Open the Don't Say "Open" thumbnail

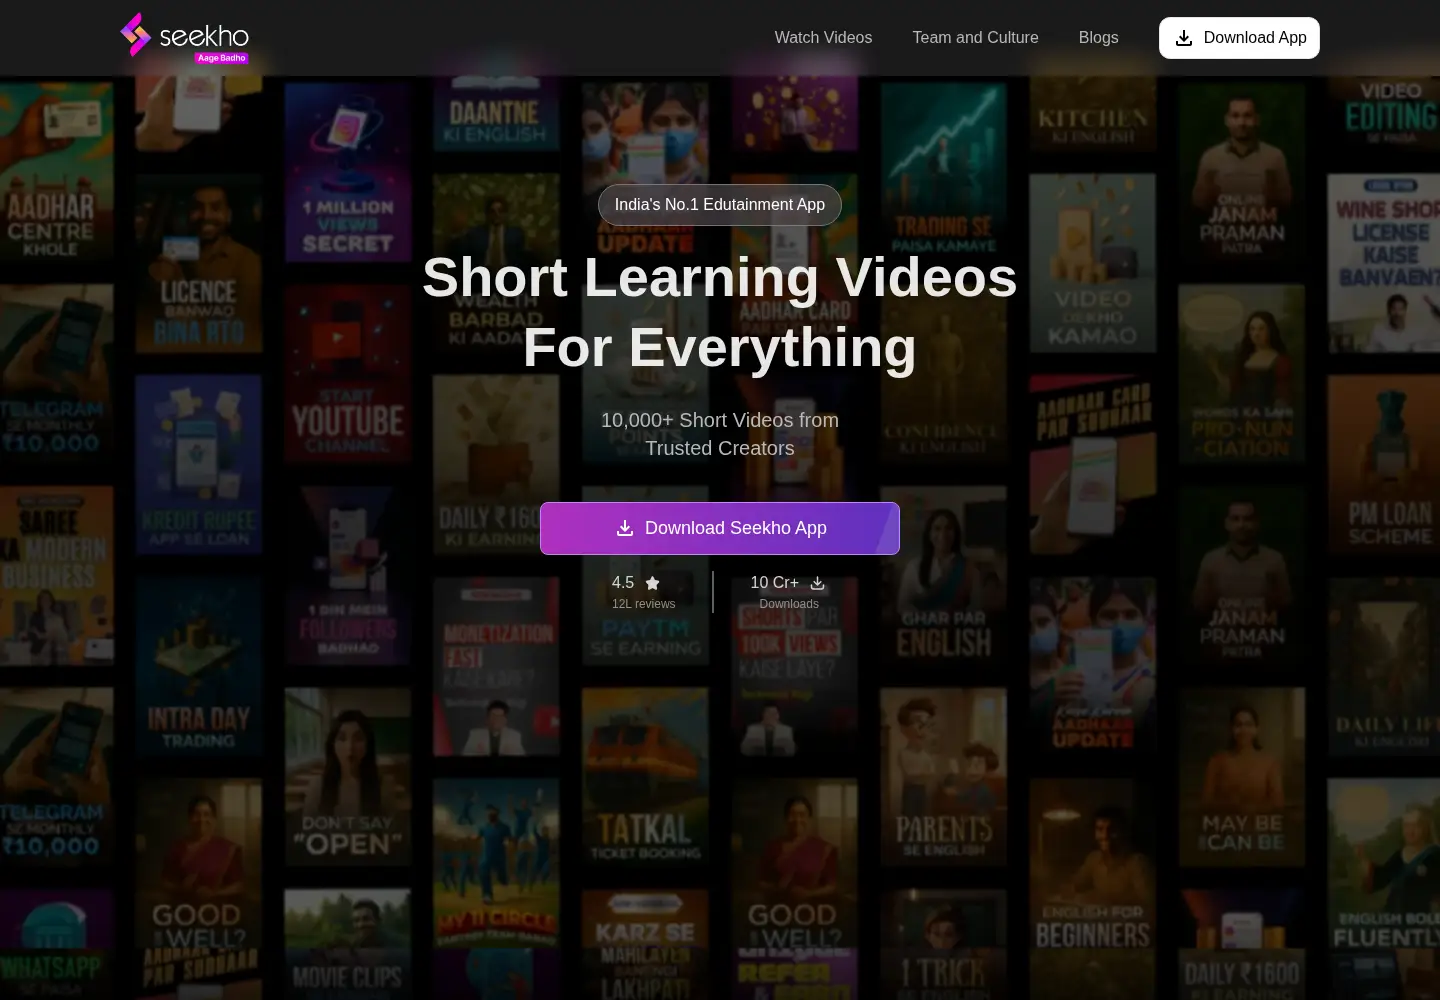tap(347, 778)
